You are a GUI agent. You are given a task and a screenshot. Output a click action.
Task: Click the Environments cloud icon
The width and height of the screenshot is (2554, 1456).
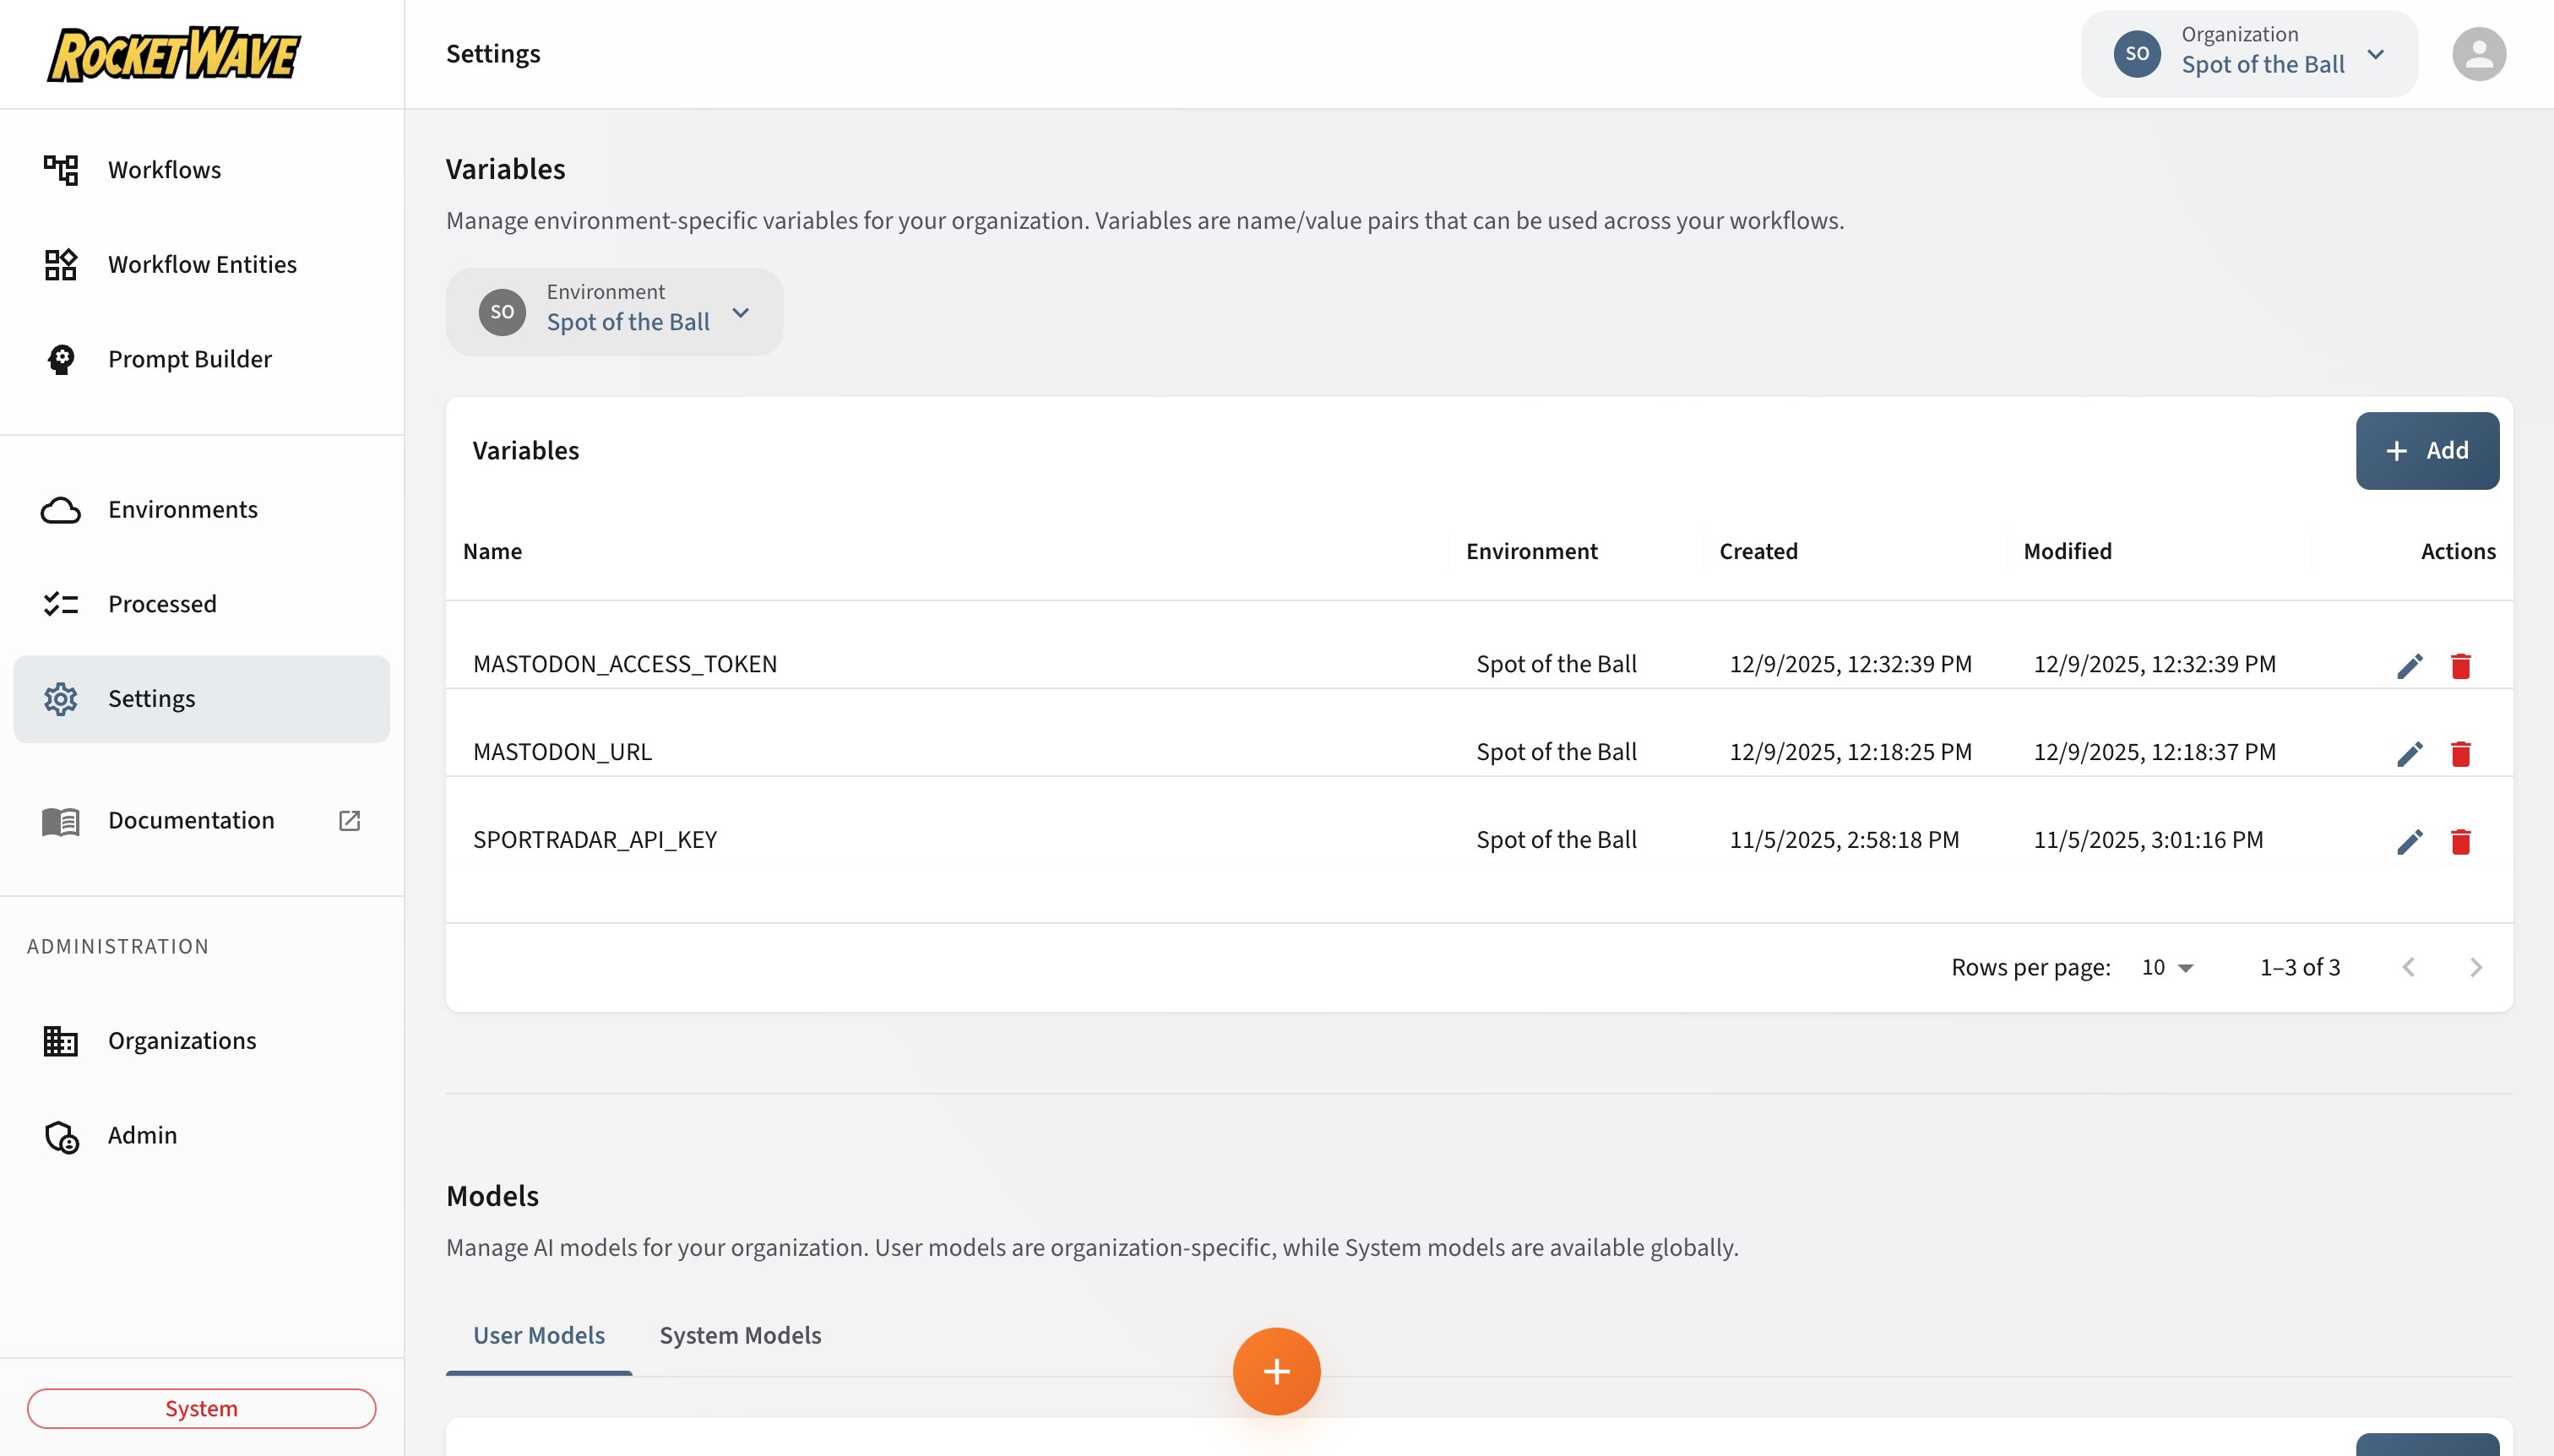pyautogui.click(x=61, y=509)
